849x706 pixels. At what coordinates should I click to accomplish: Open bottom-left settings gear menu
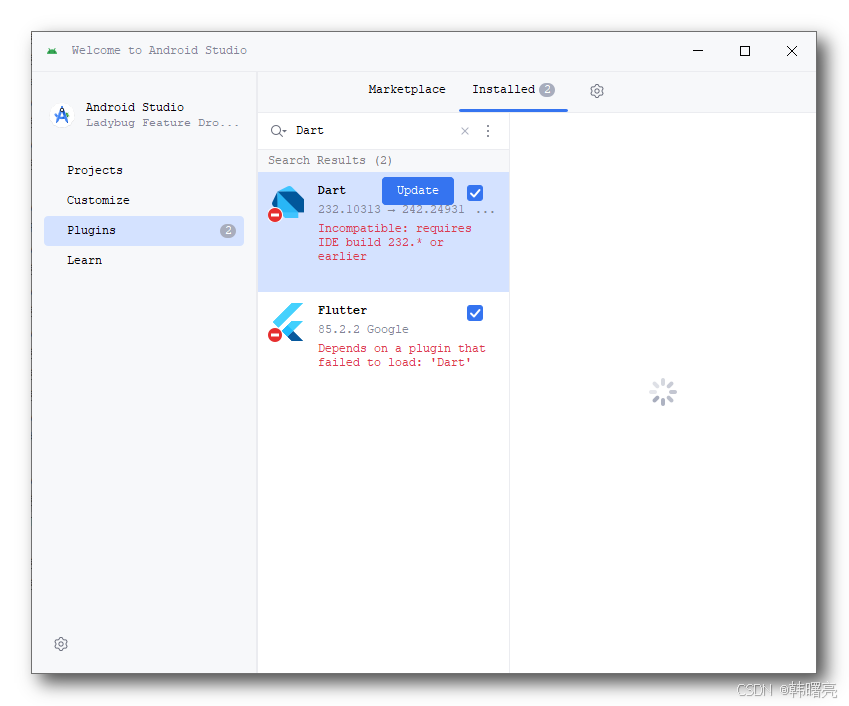tap(61, 644)
